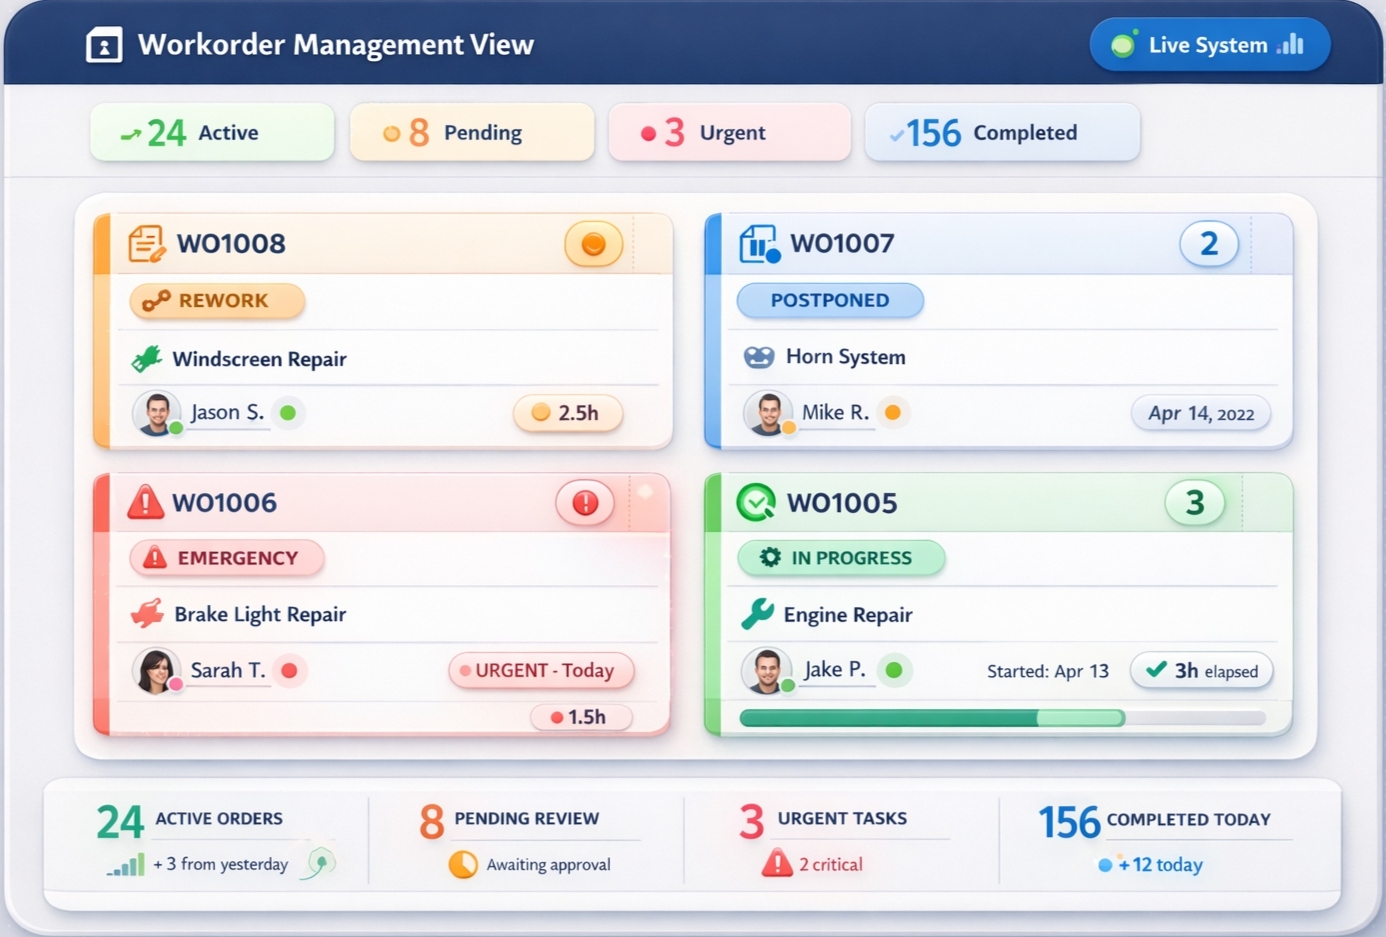Viewport: 1386px width, 937px height.
Task: Toggle Mike R. status indicator
Action: coord(893,412)
